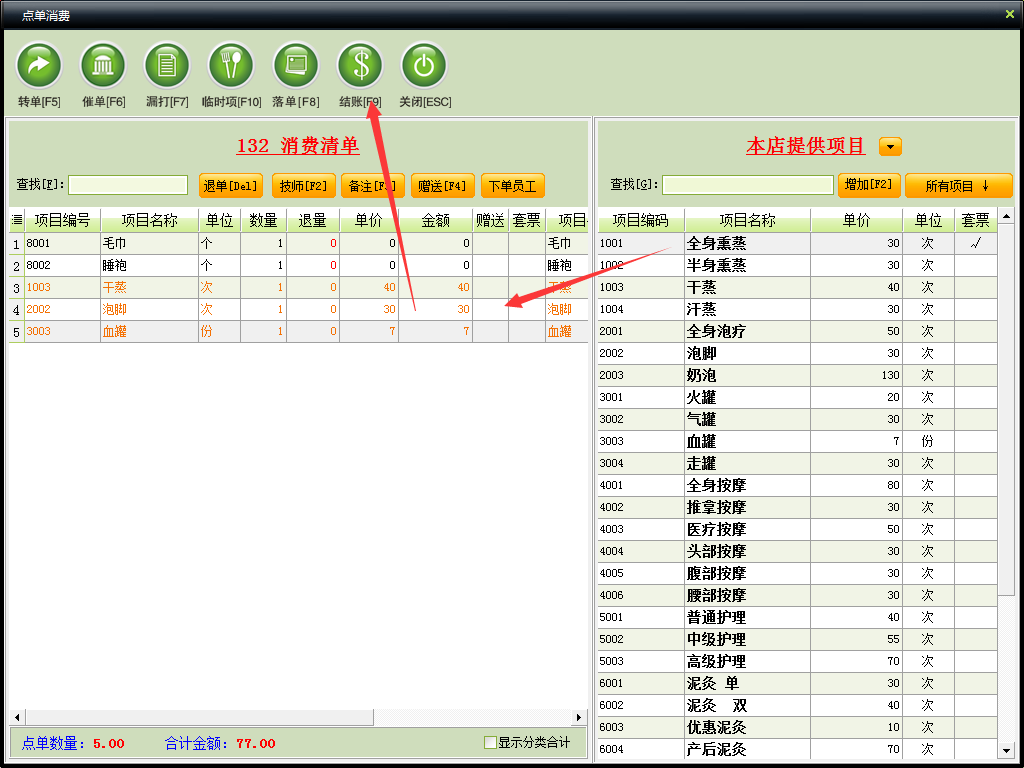
Task: Click the 关闭[ESC] power icon
Action: coord(424,65)
